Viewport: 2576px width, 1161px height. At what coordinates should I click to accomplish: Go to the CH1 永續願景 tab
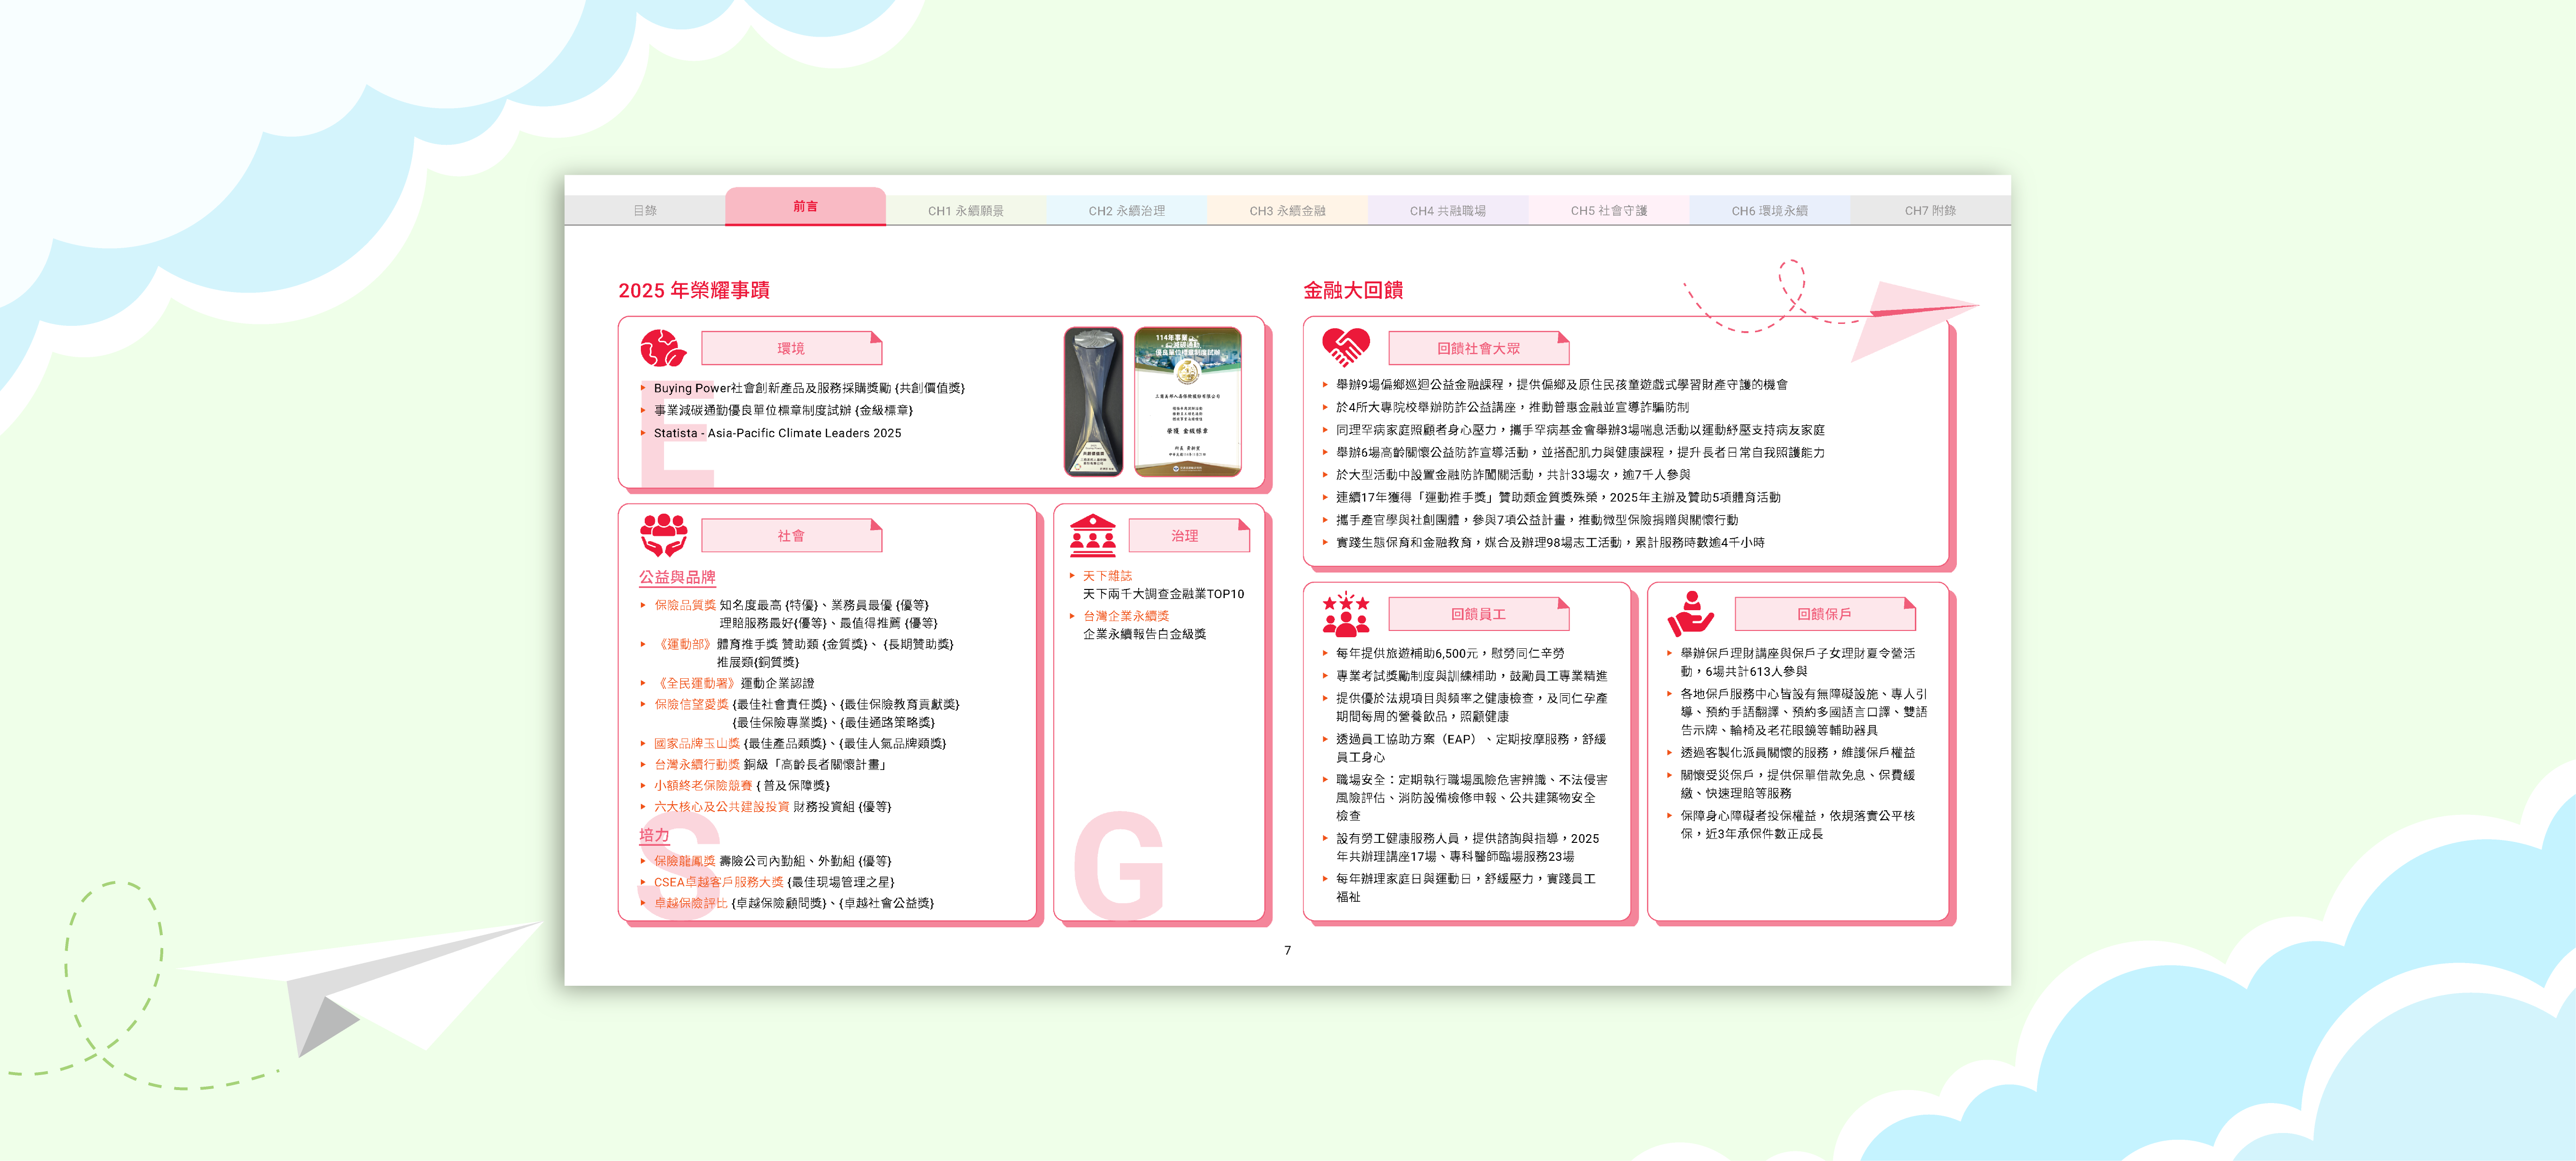(x=965, y=210)
